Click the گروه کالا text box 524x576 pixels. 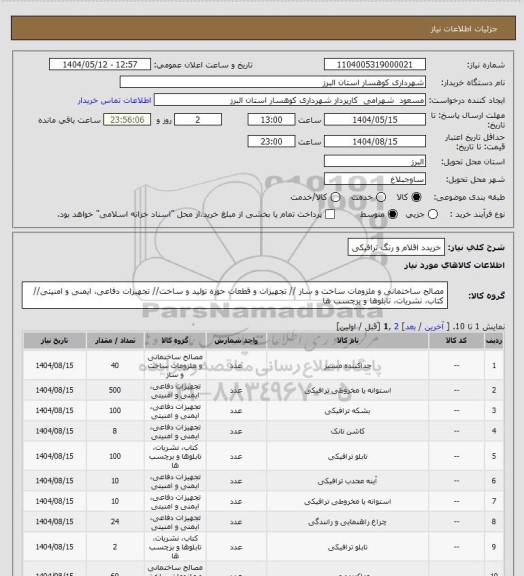(x=235, y=296)
